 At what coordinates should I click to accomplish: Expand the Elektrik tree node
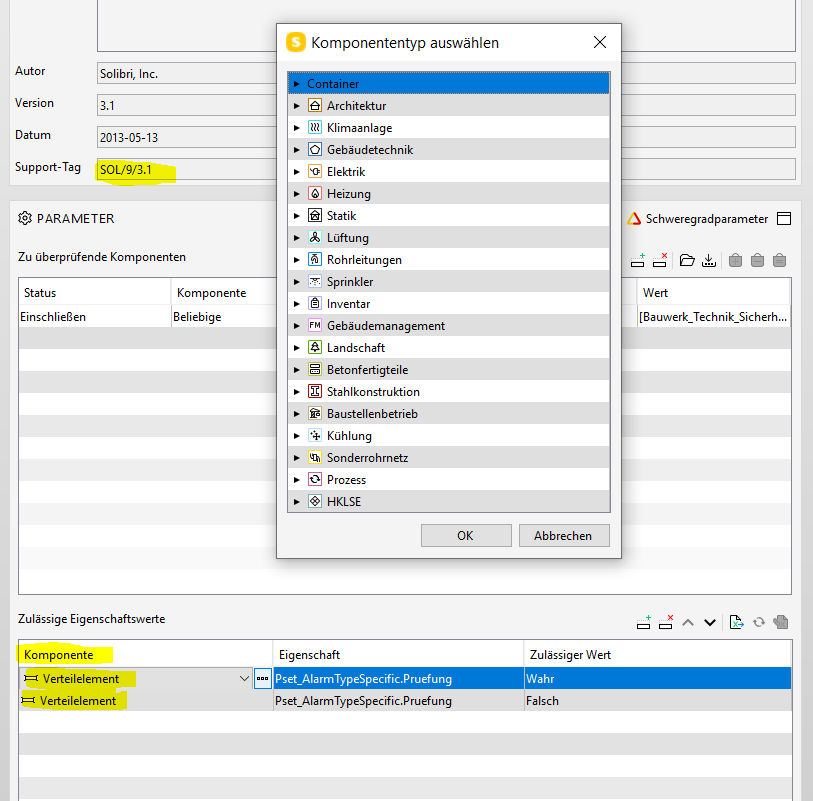297,172
